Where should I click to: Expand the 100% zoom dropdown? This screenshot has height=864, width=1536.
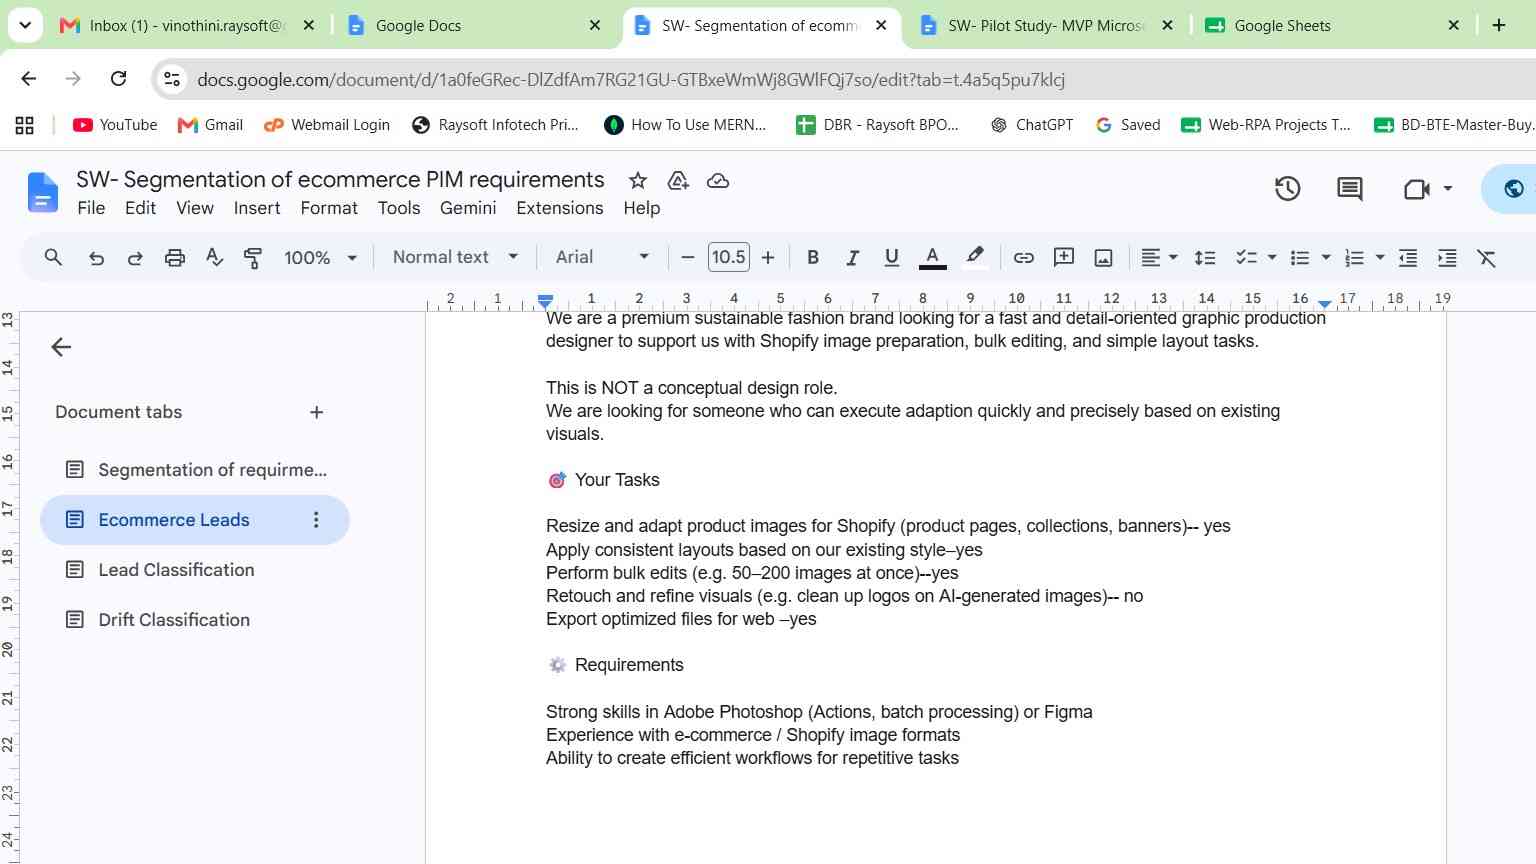320,257
